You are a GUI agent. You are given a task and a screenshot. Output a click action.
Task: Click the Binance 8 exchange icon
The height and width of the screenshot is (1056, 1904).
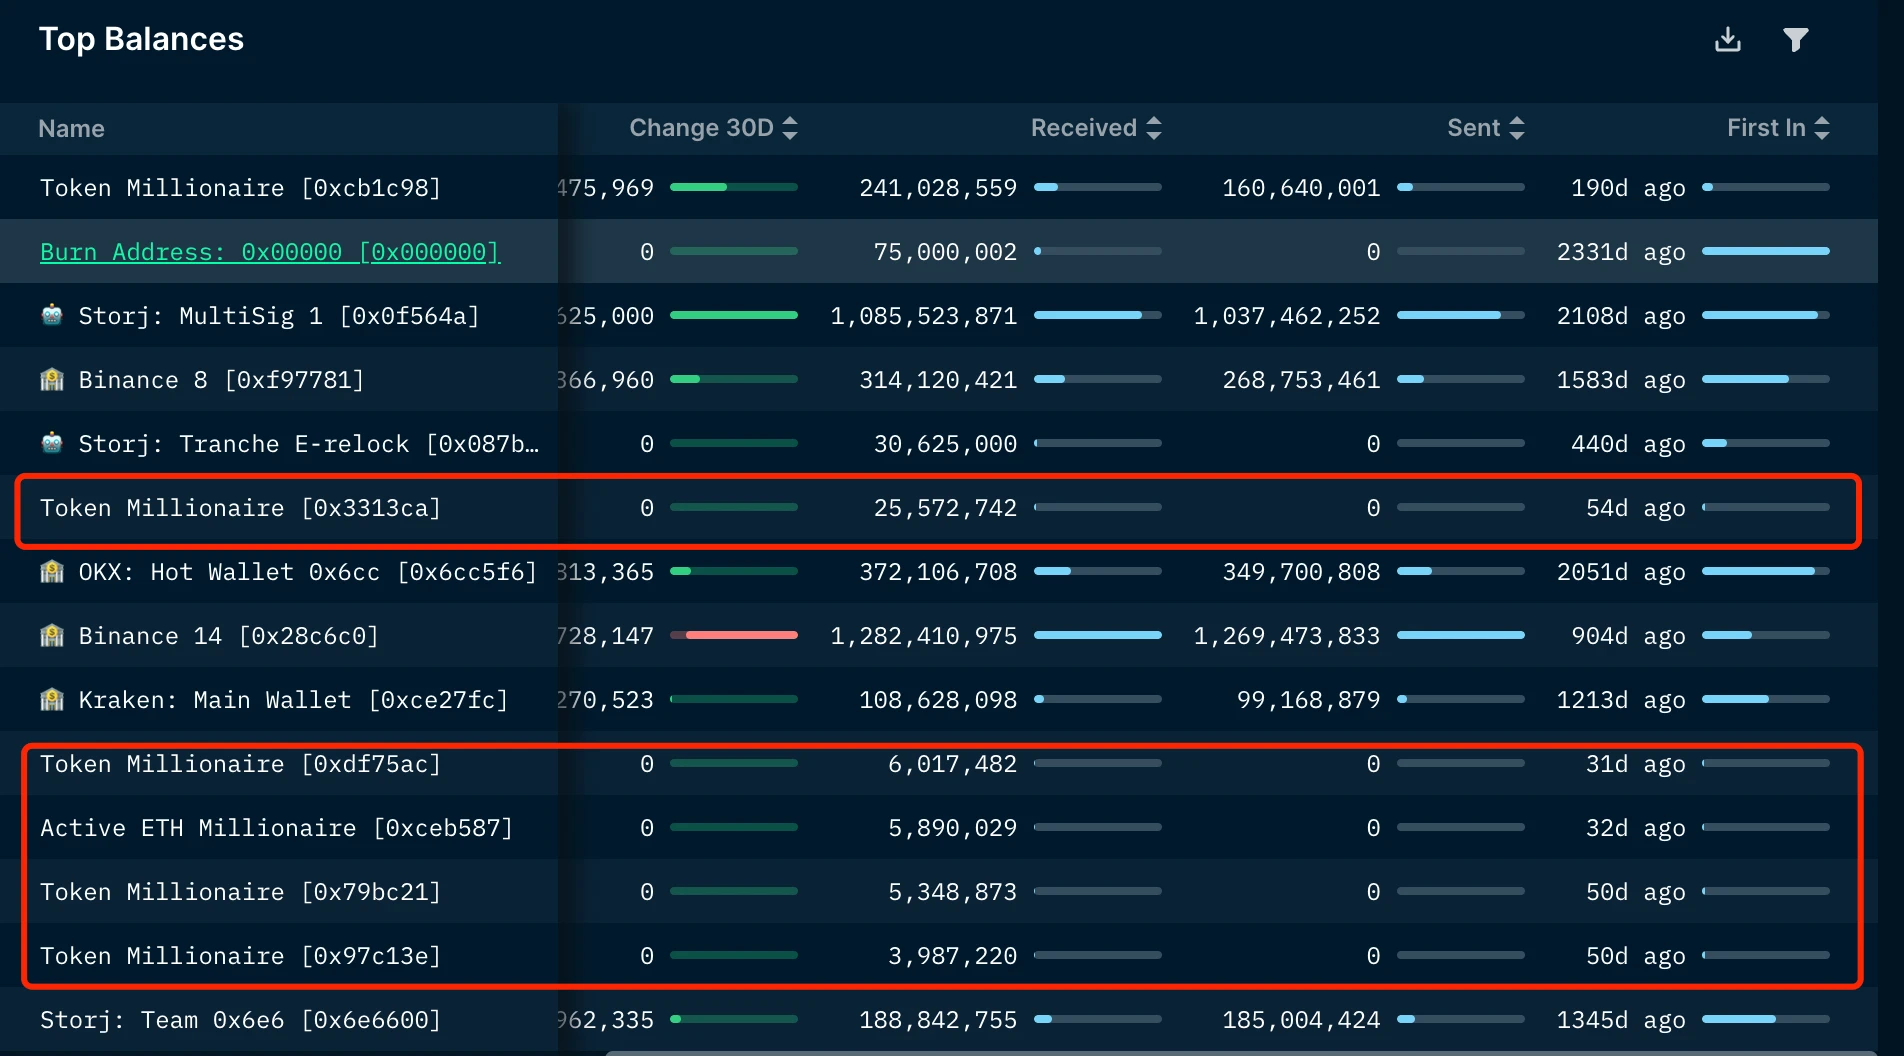[x=53, y=379]
